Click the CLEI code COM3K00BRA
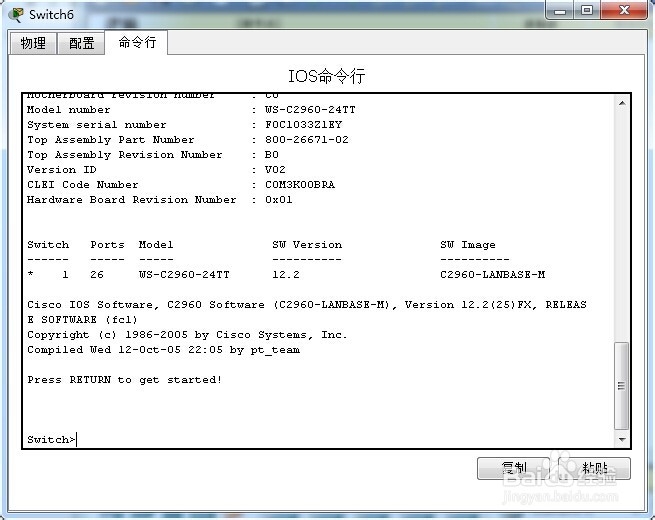This screenshot has height=520, width=655. tap(300, 185)
